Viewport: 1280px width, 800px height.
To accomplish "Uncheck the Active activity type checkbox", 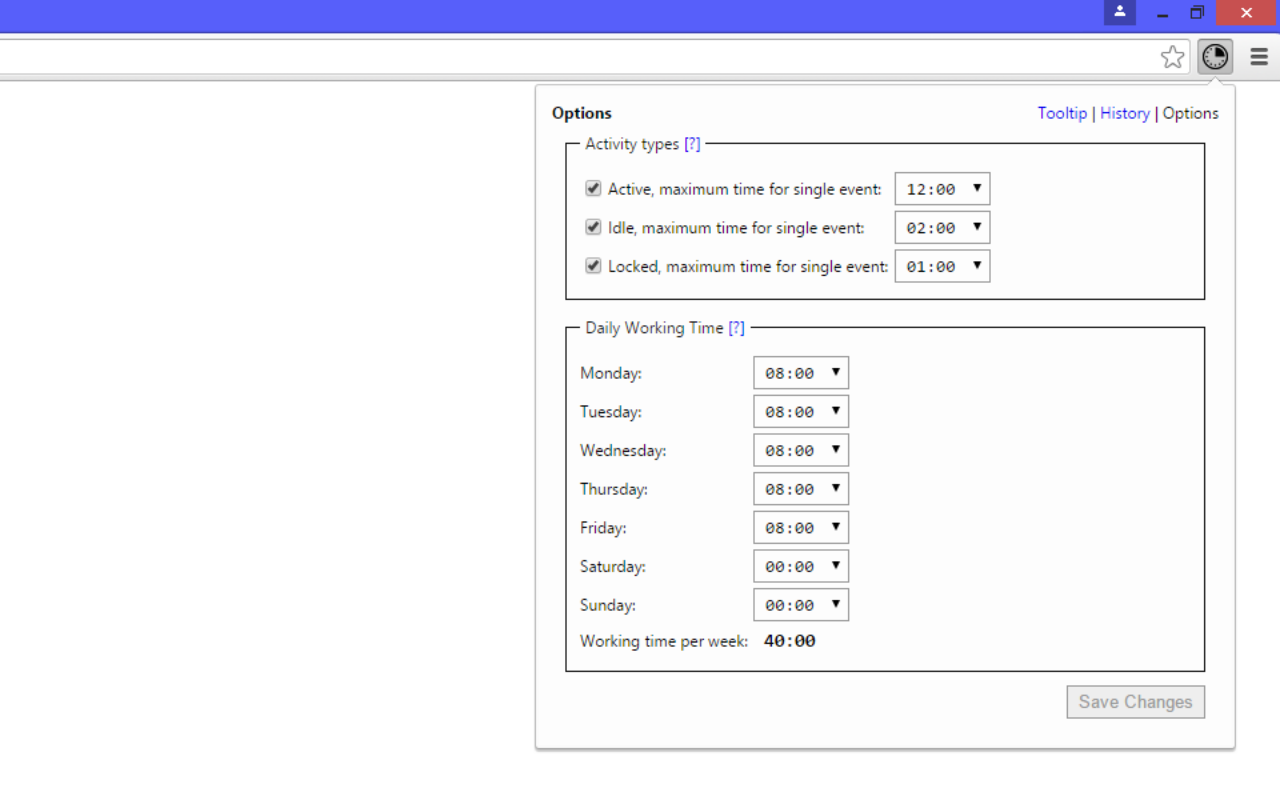I will tap(593, 188).
